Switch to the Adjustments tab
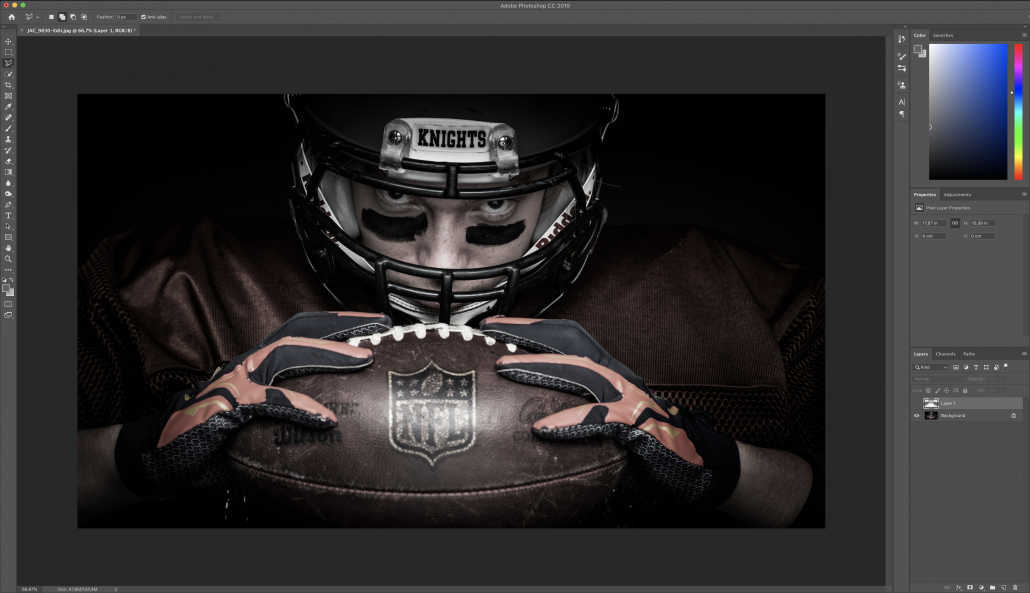The image size is (1030, 593). click(957, 194)
